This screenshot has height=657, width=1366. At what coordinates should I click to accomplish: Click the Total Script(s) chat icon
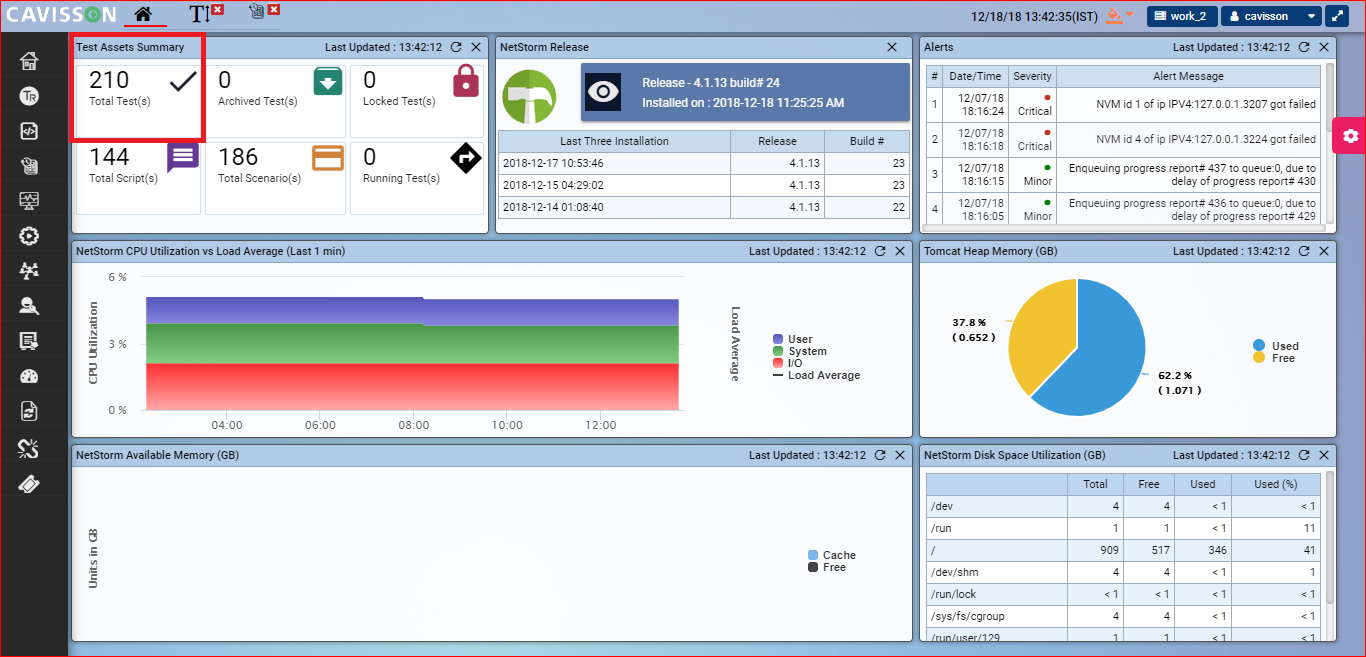pos(183,158)
